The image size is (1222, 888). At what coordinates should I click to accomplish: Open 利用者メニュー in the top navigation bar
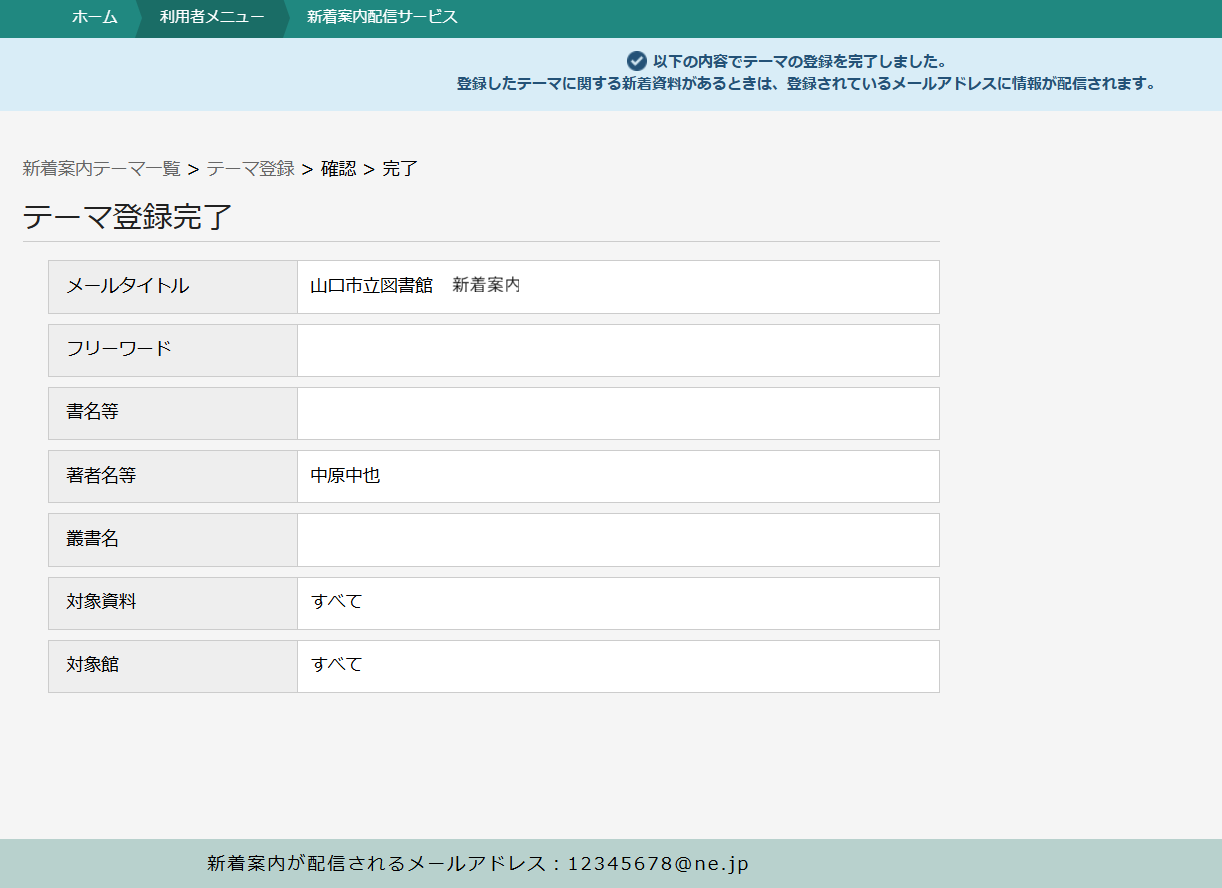(x=212, y=17)
